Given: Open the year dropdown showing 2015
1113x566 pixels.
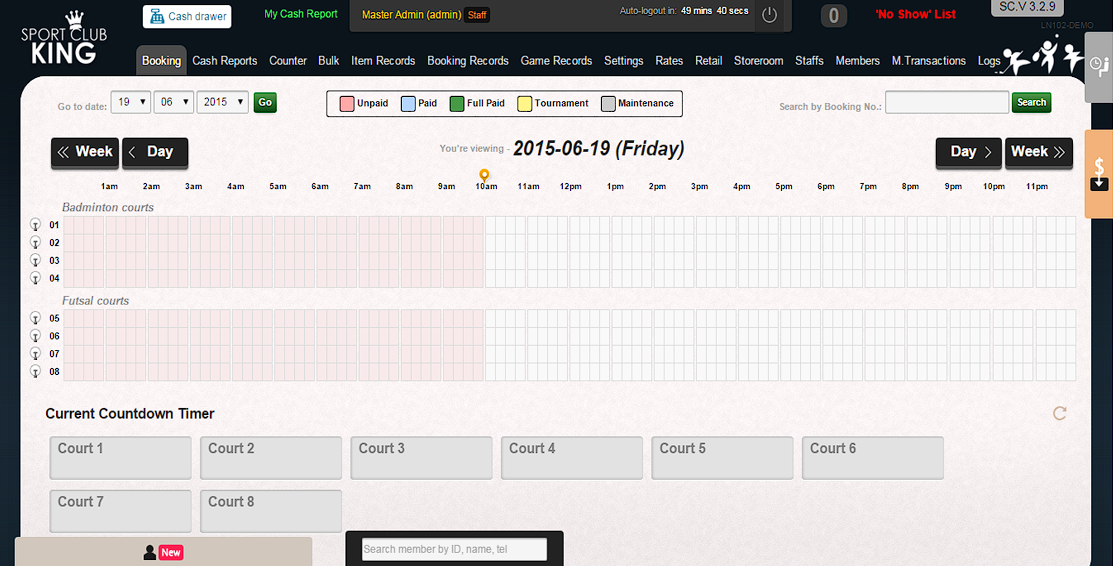Looking at the screenshot, I should click(x=222, y=102).
